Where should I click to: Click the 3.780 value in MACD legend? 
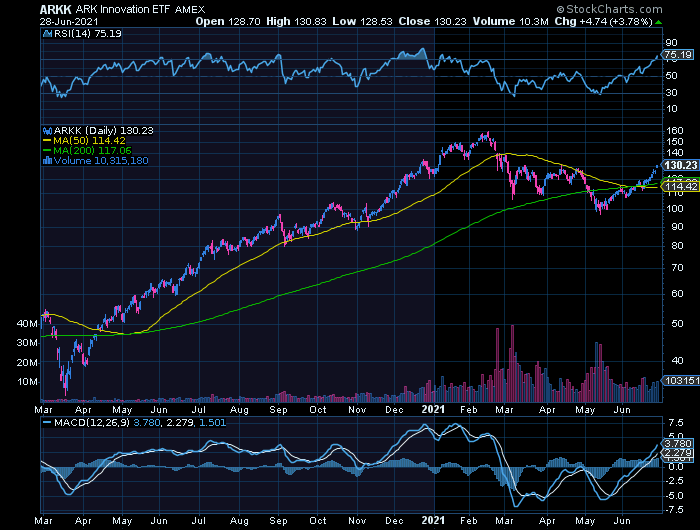[146, 422]
